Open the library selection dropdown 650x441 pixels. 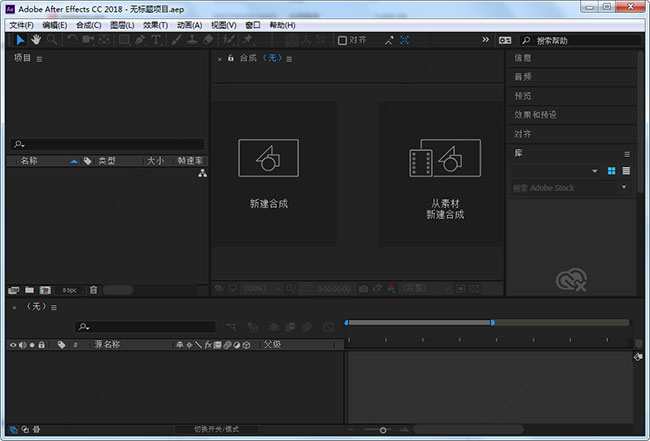click(x=595, y=171)
